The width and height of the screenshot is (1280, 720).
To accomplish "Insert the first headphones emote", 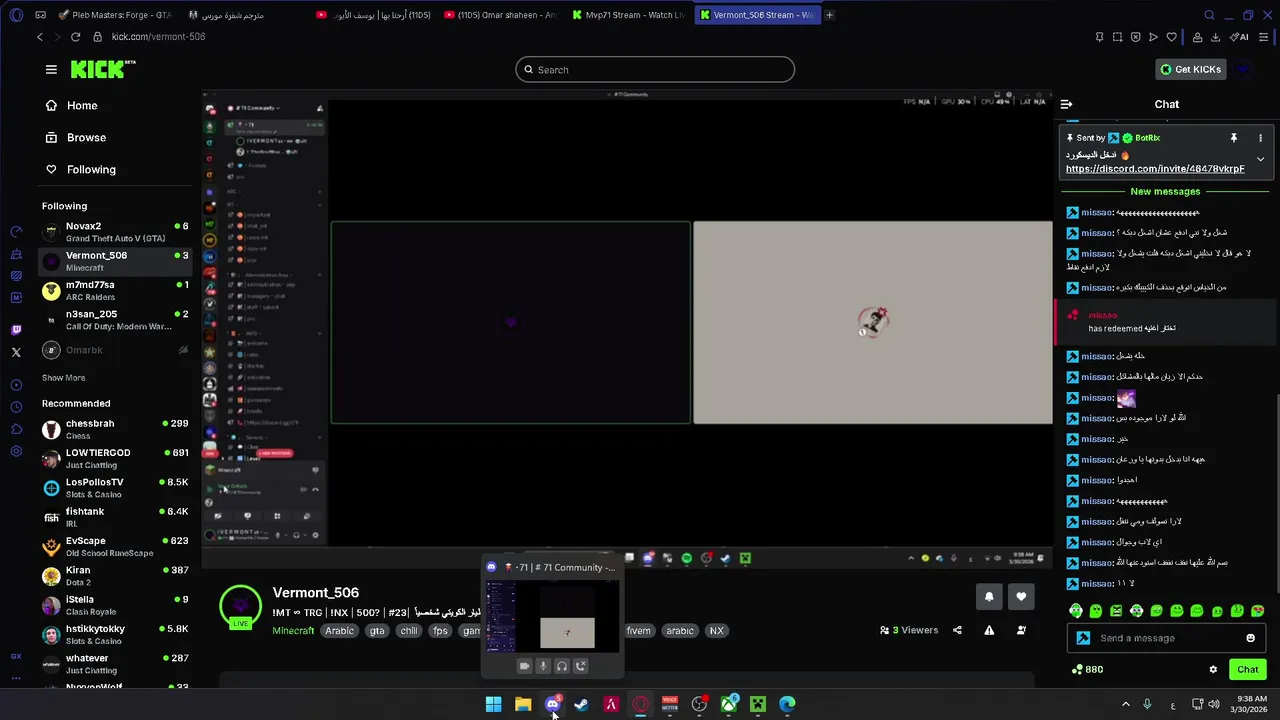I will click(1075, 611).
